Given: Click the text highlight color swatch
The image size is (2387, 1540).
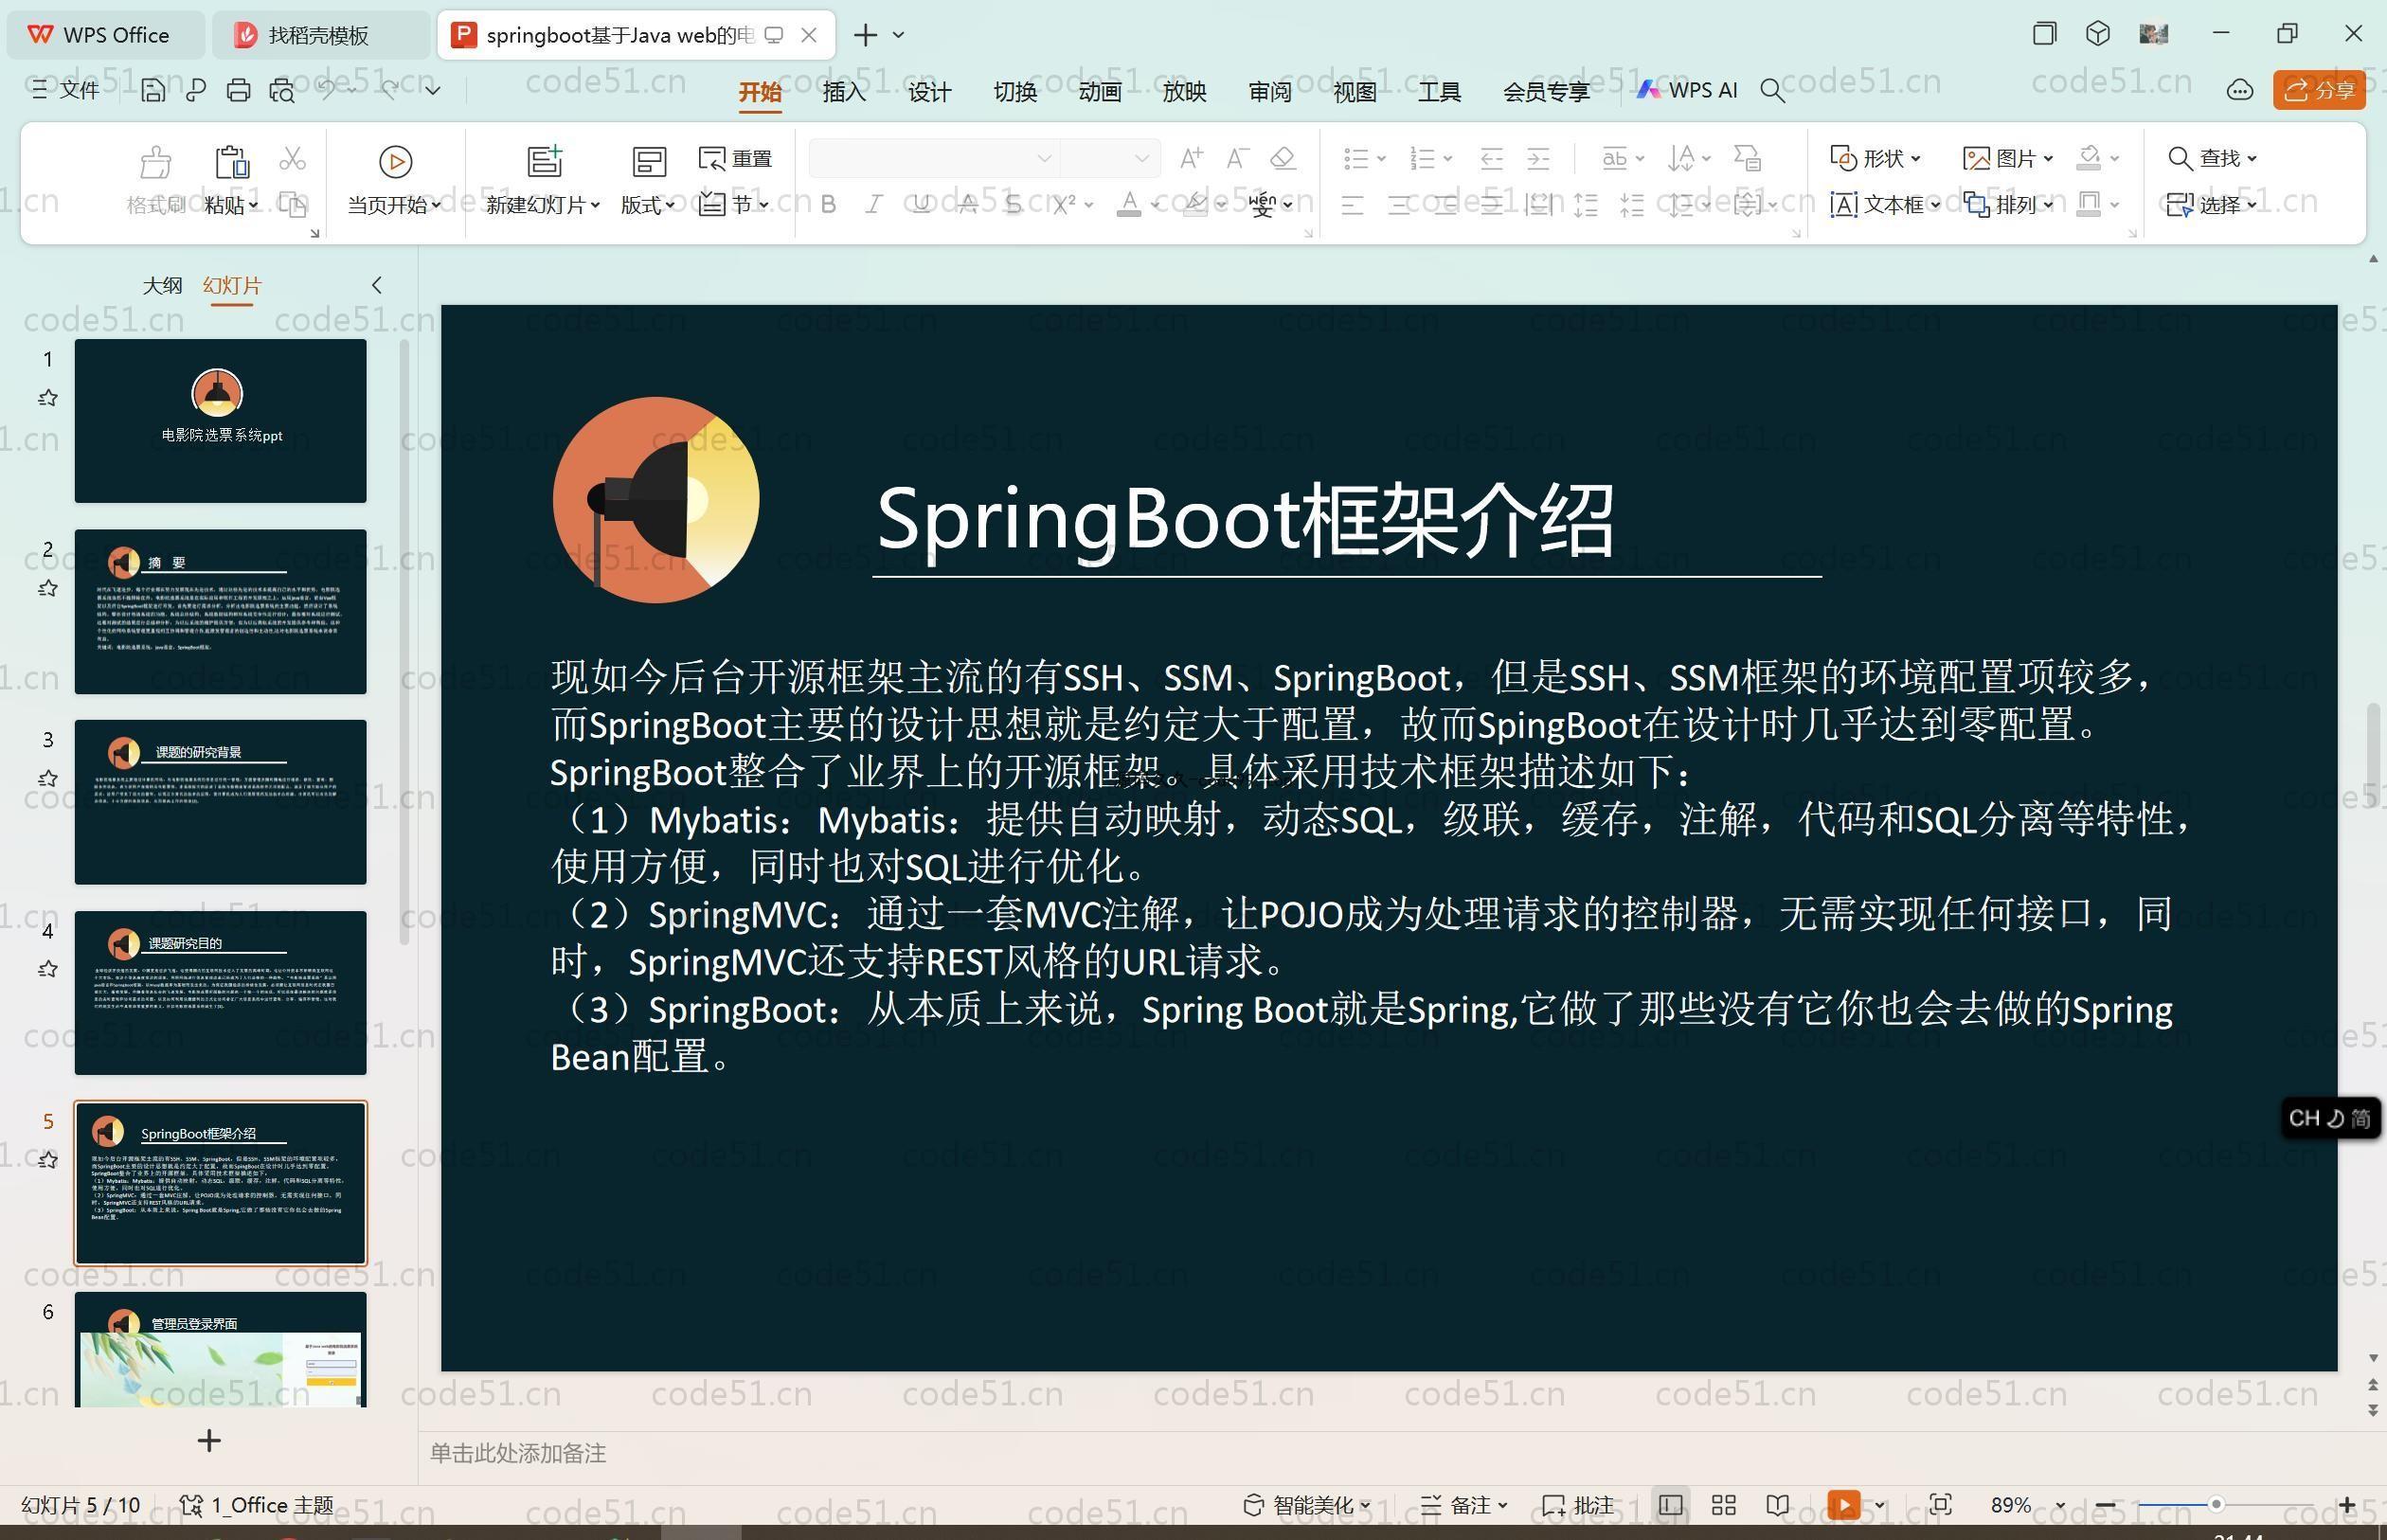Looking at the screenshot, I should point(1194,205).
